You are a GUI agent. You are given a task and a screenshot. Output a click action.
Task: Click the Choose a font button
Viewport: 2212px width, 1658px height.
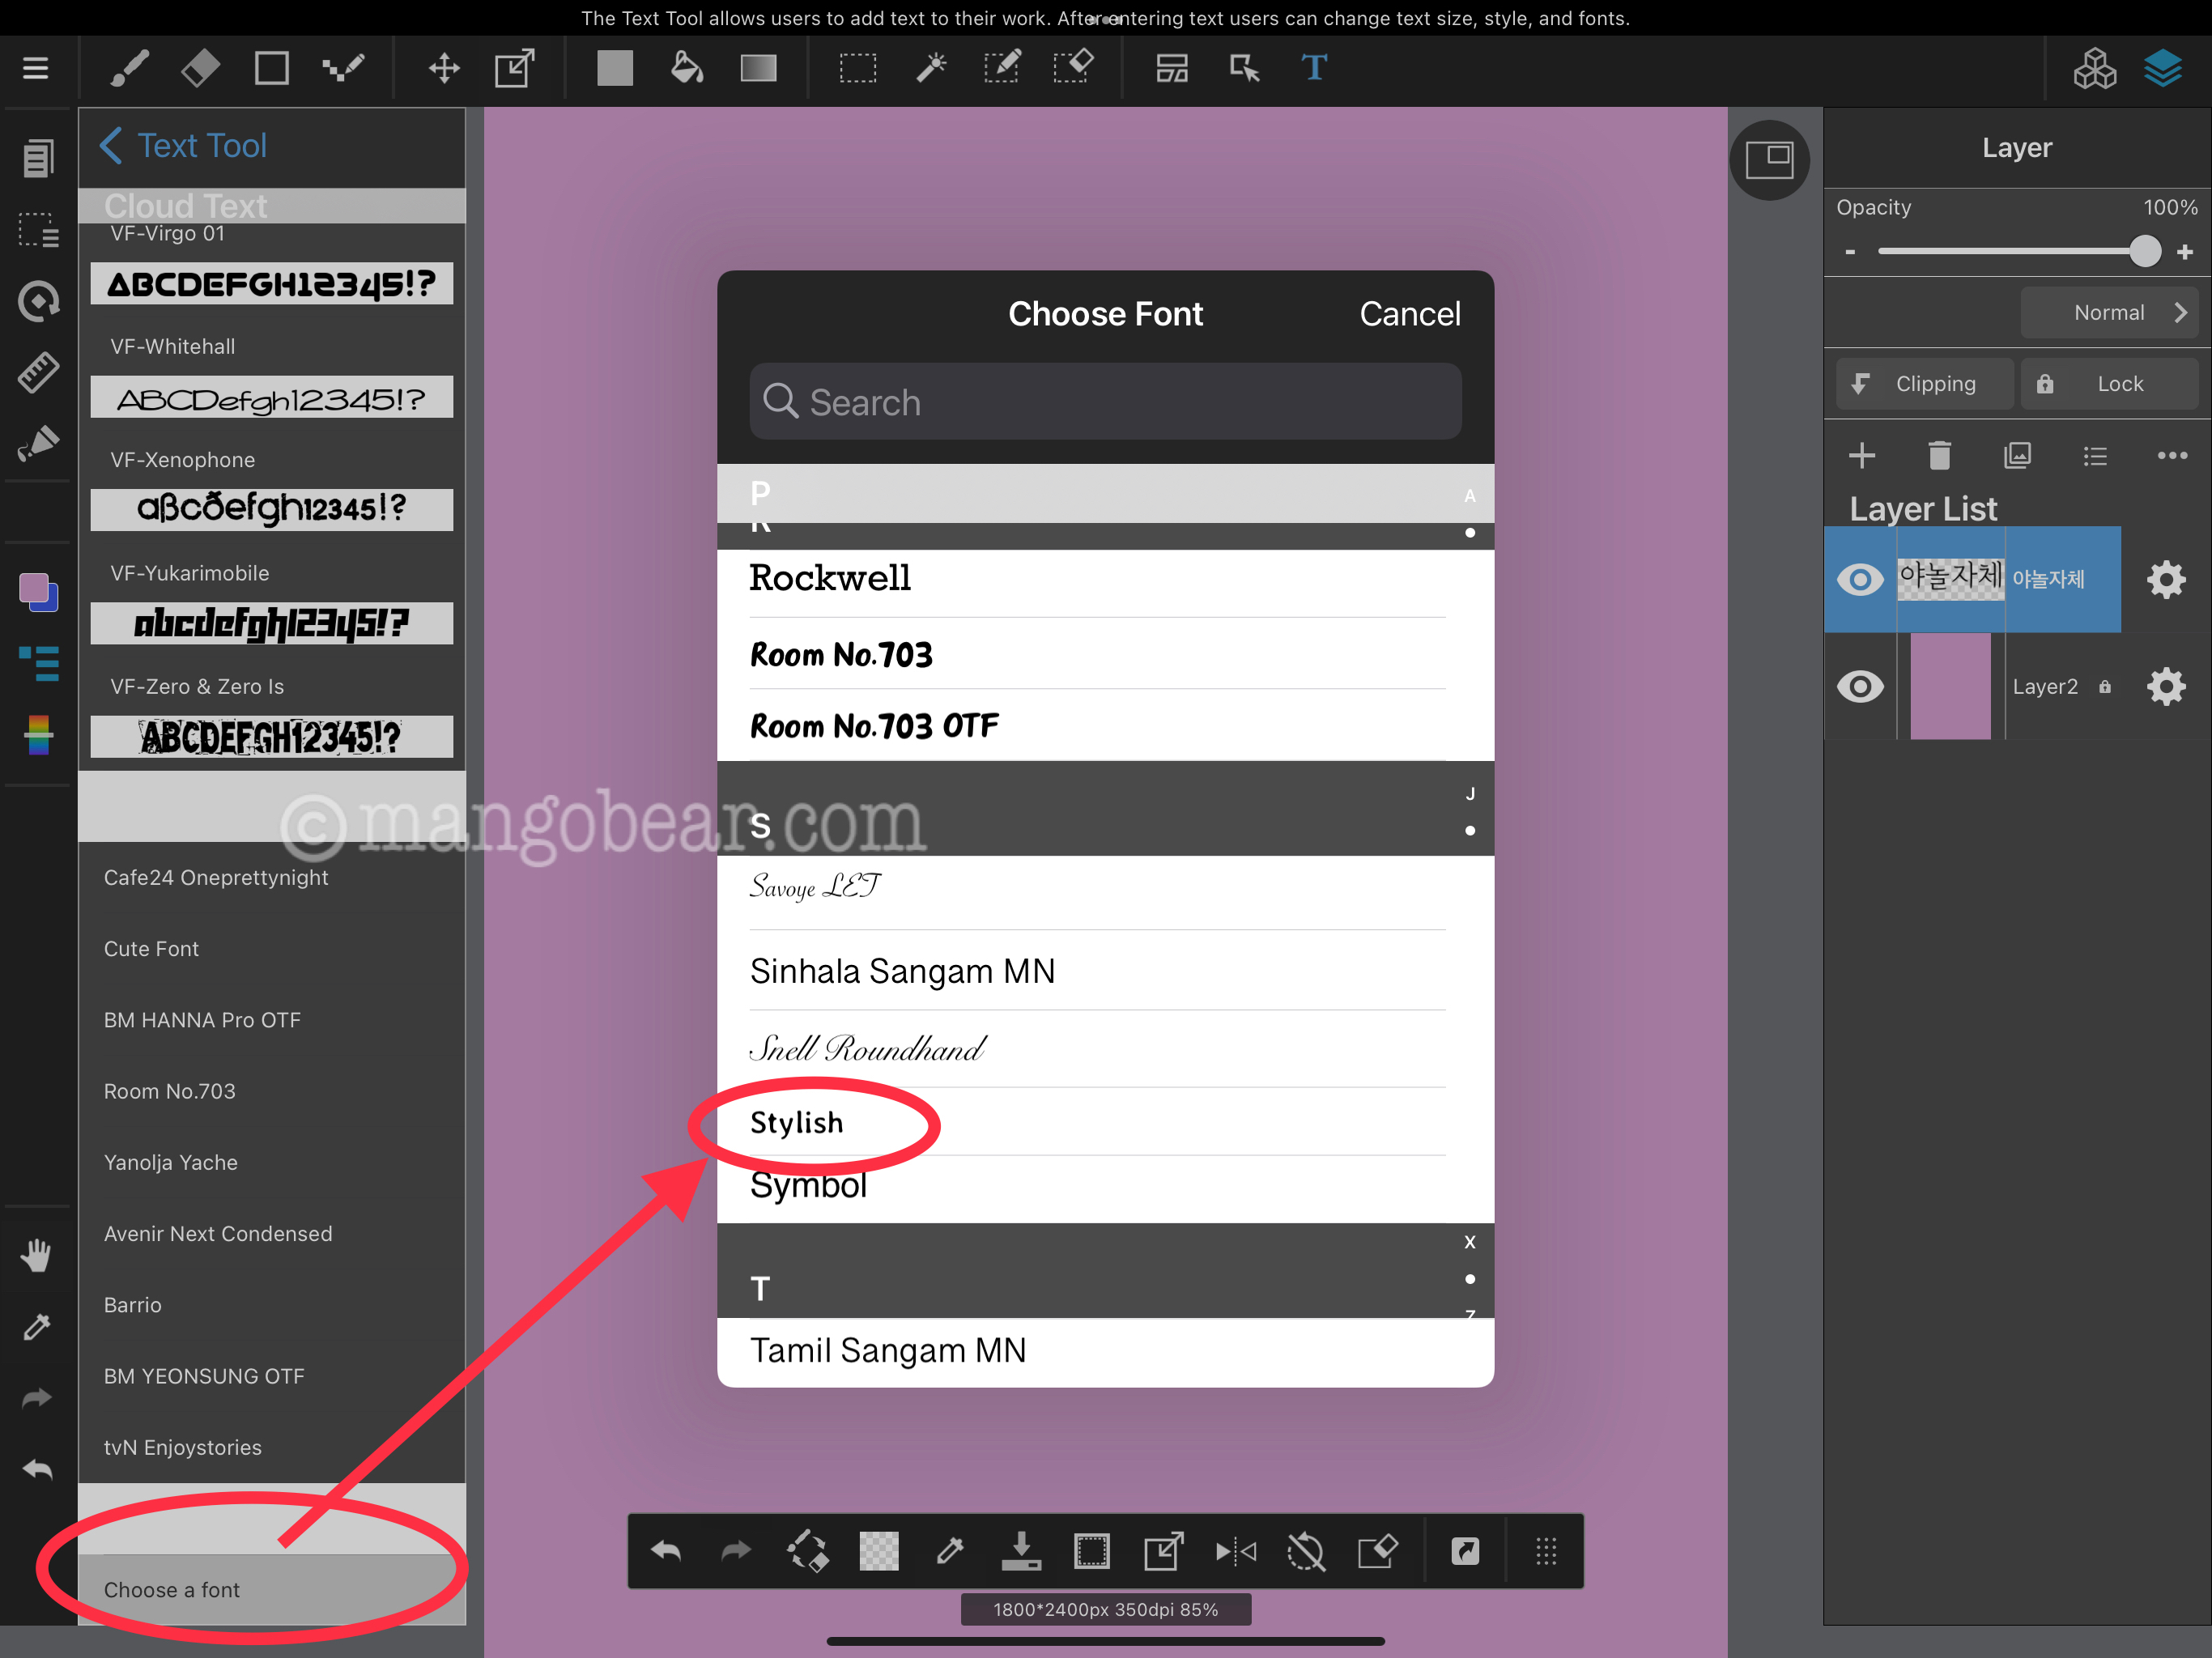[x=172, y=1589]
